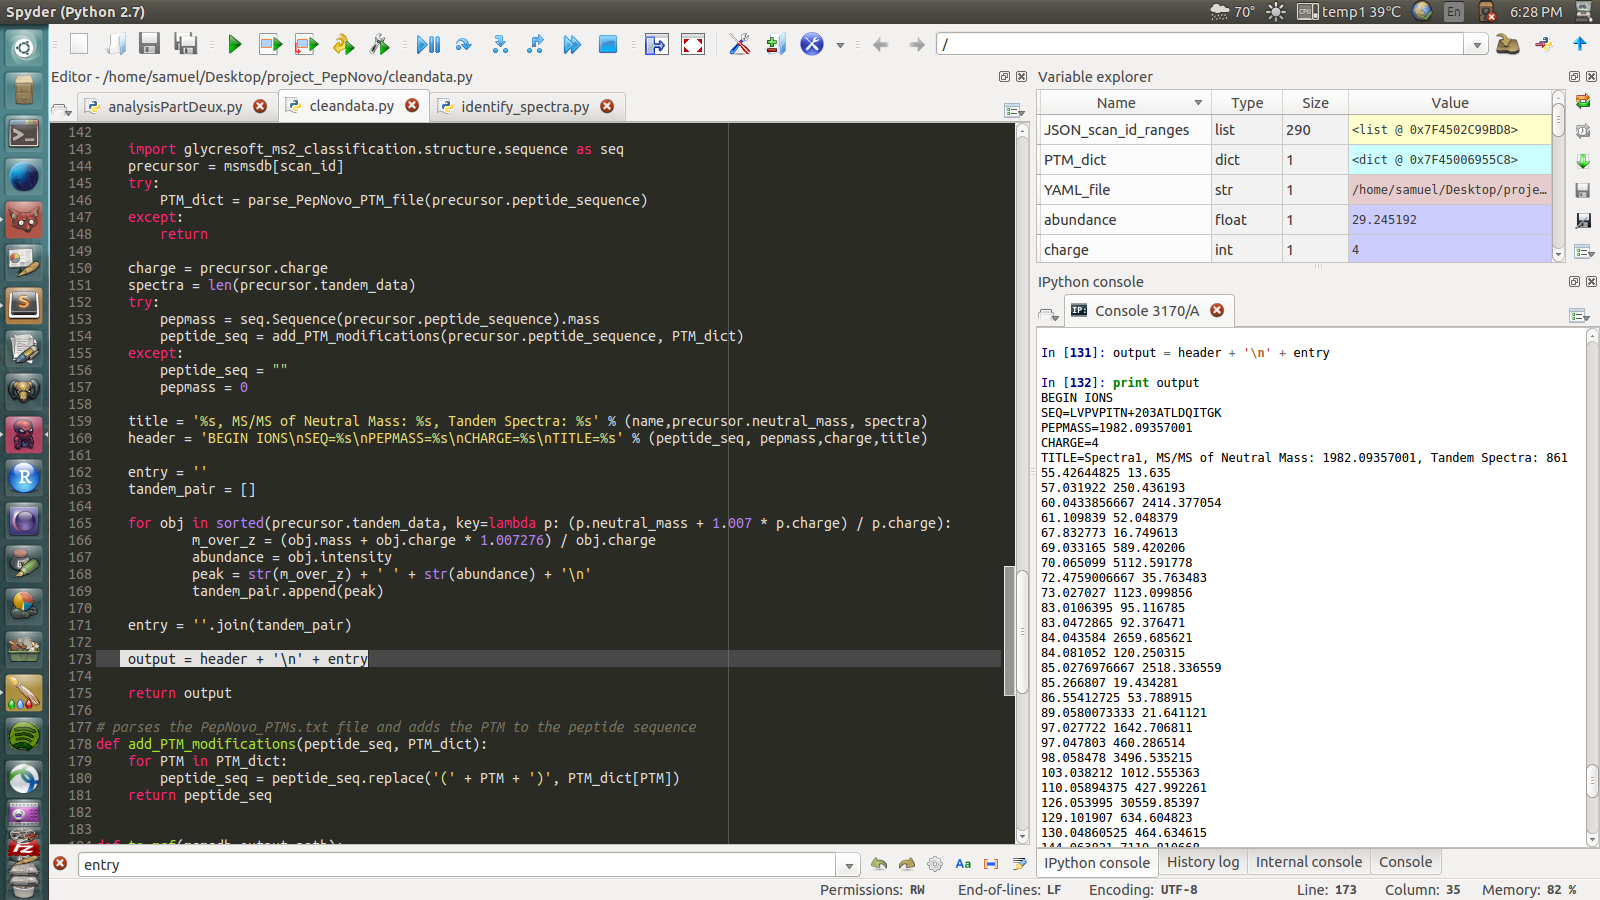The image size is (1600, 900).
Task: Find previous match in editor
Action: tap(879, 864)
